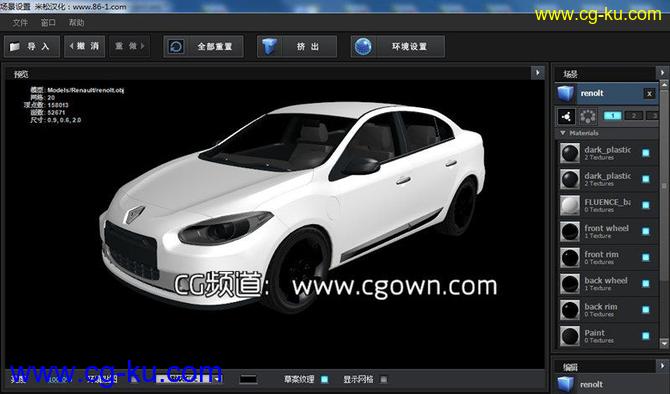Select the dotted circle view icon
Screen dimensions: 670x394
click(587, 116)
